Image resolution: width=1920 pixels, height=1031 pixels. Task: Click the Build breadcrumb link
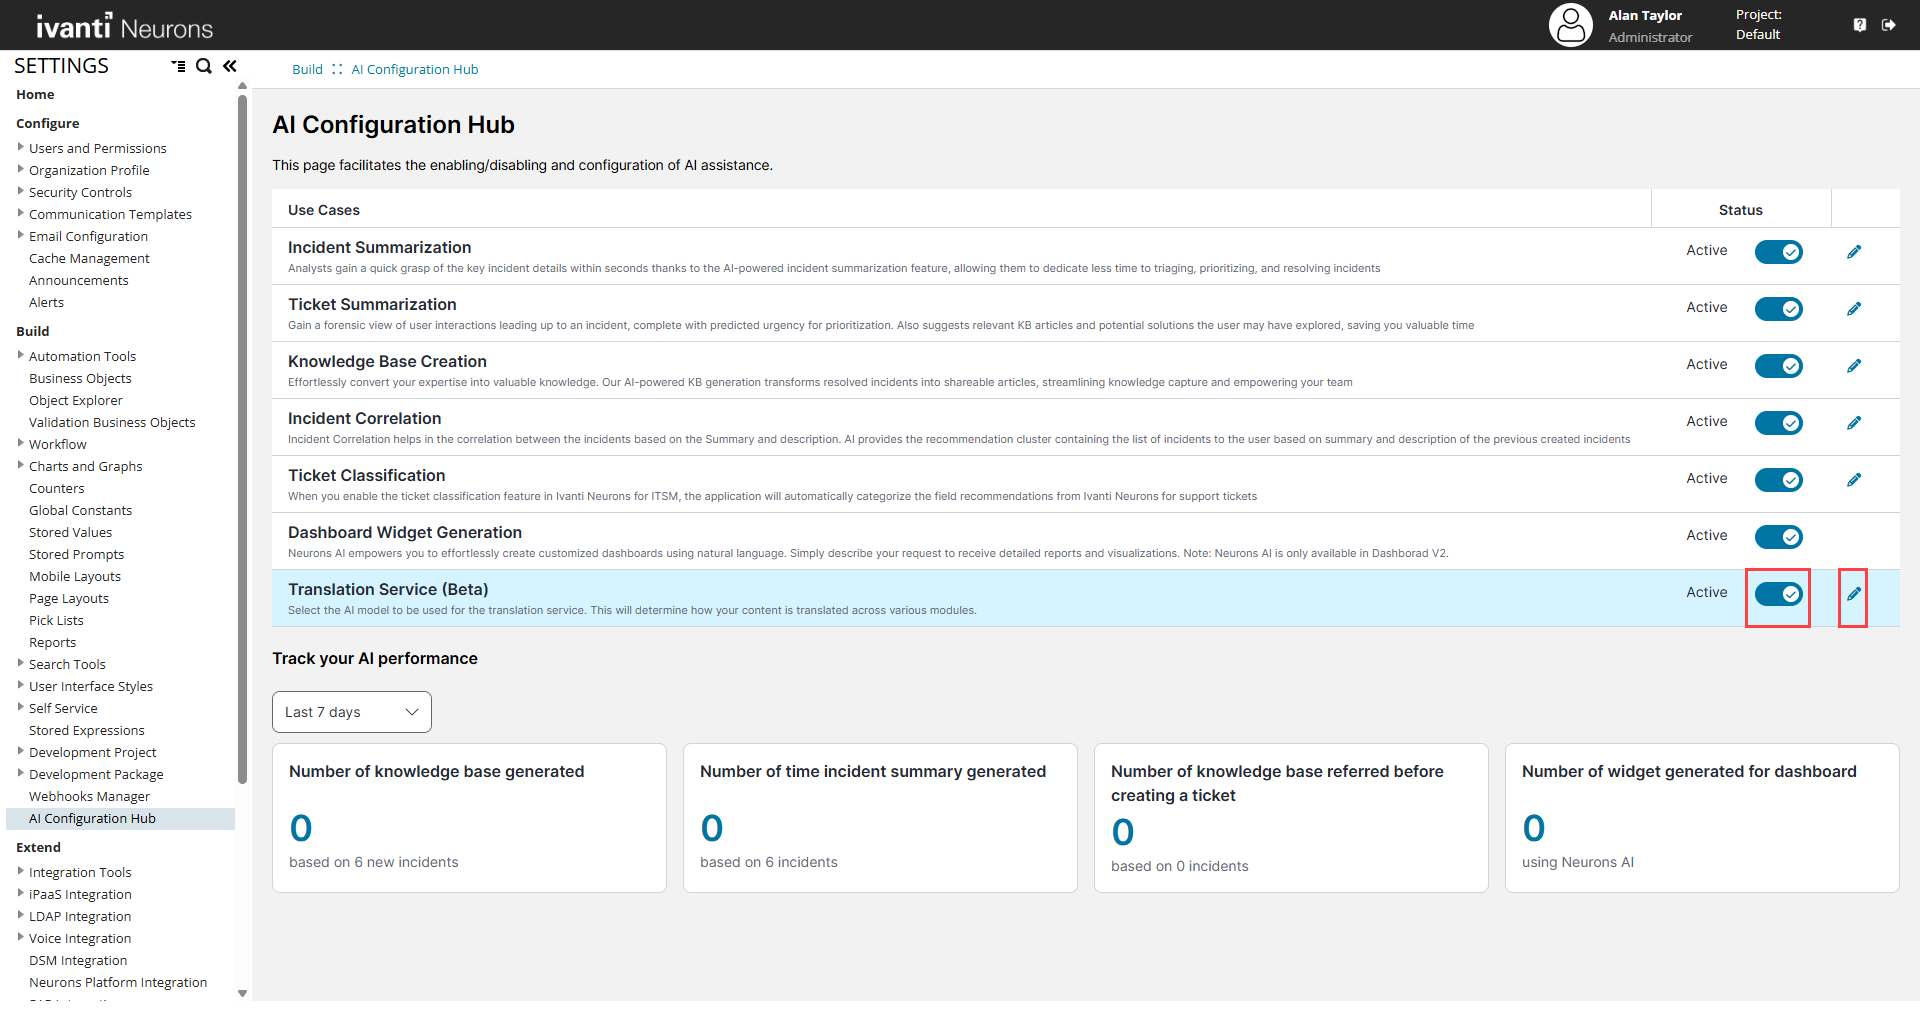[x=307, y=70]
